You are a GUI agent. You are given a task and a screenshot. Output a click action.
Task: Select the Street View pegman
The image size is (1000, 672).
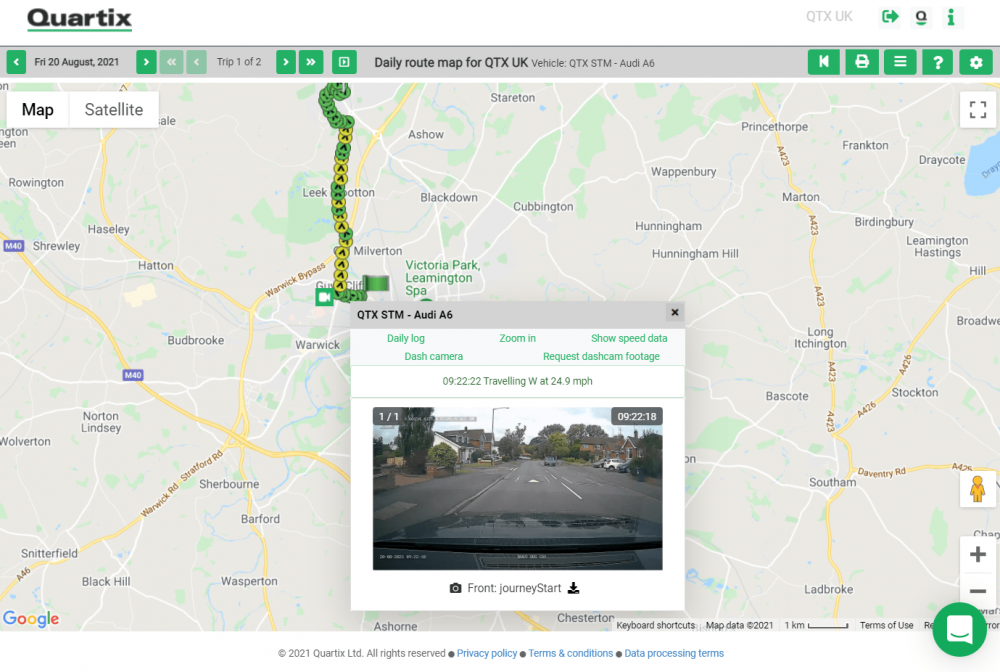(x=977, y=490)
